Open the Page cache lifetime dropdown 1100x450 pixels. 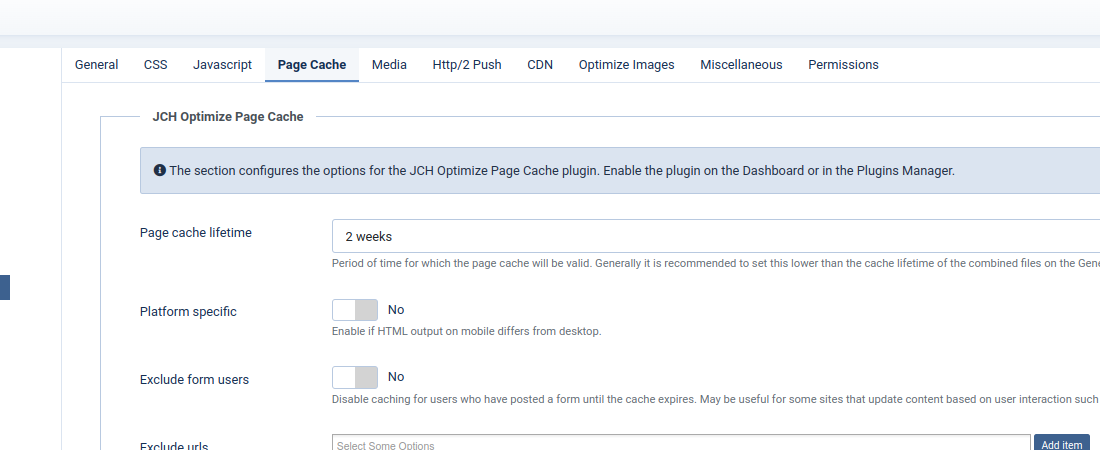716,236
